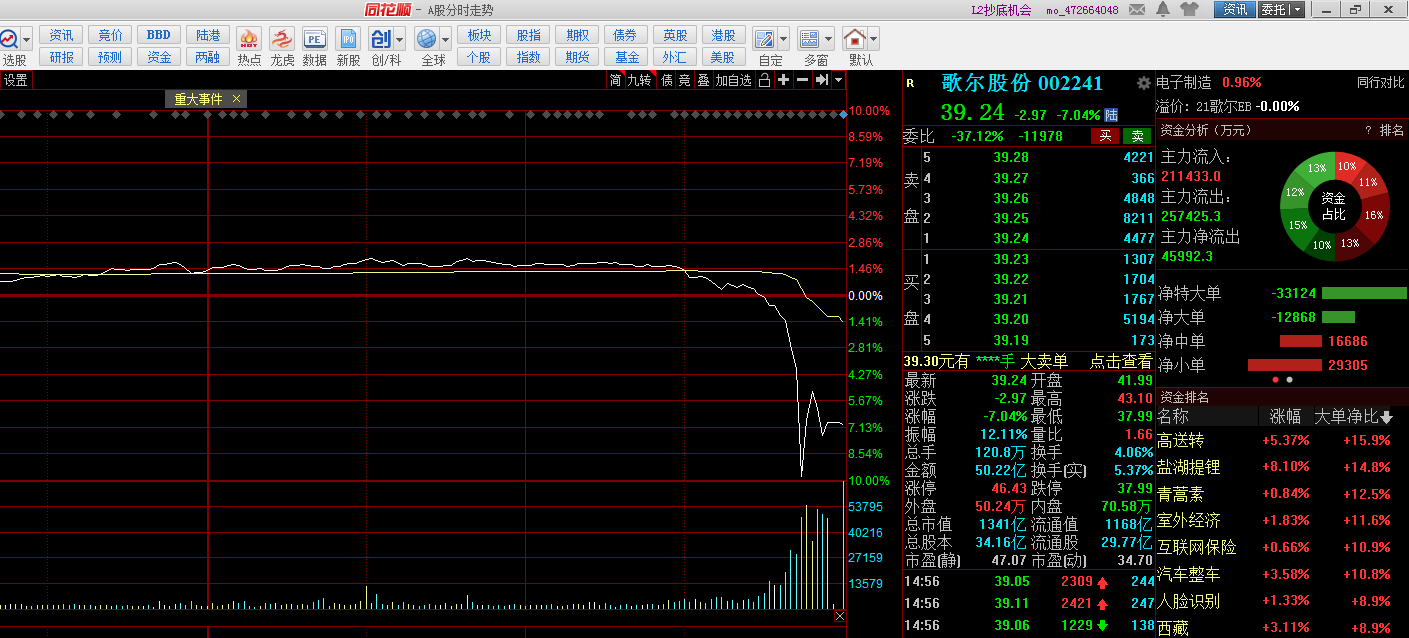Click the shirt skin theme icon
The image size is (1409, 638).
click(x=1190, y=10)
